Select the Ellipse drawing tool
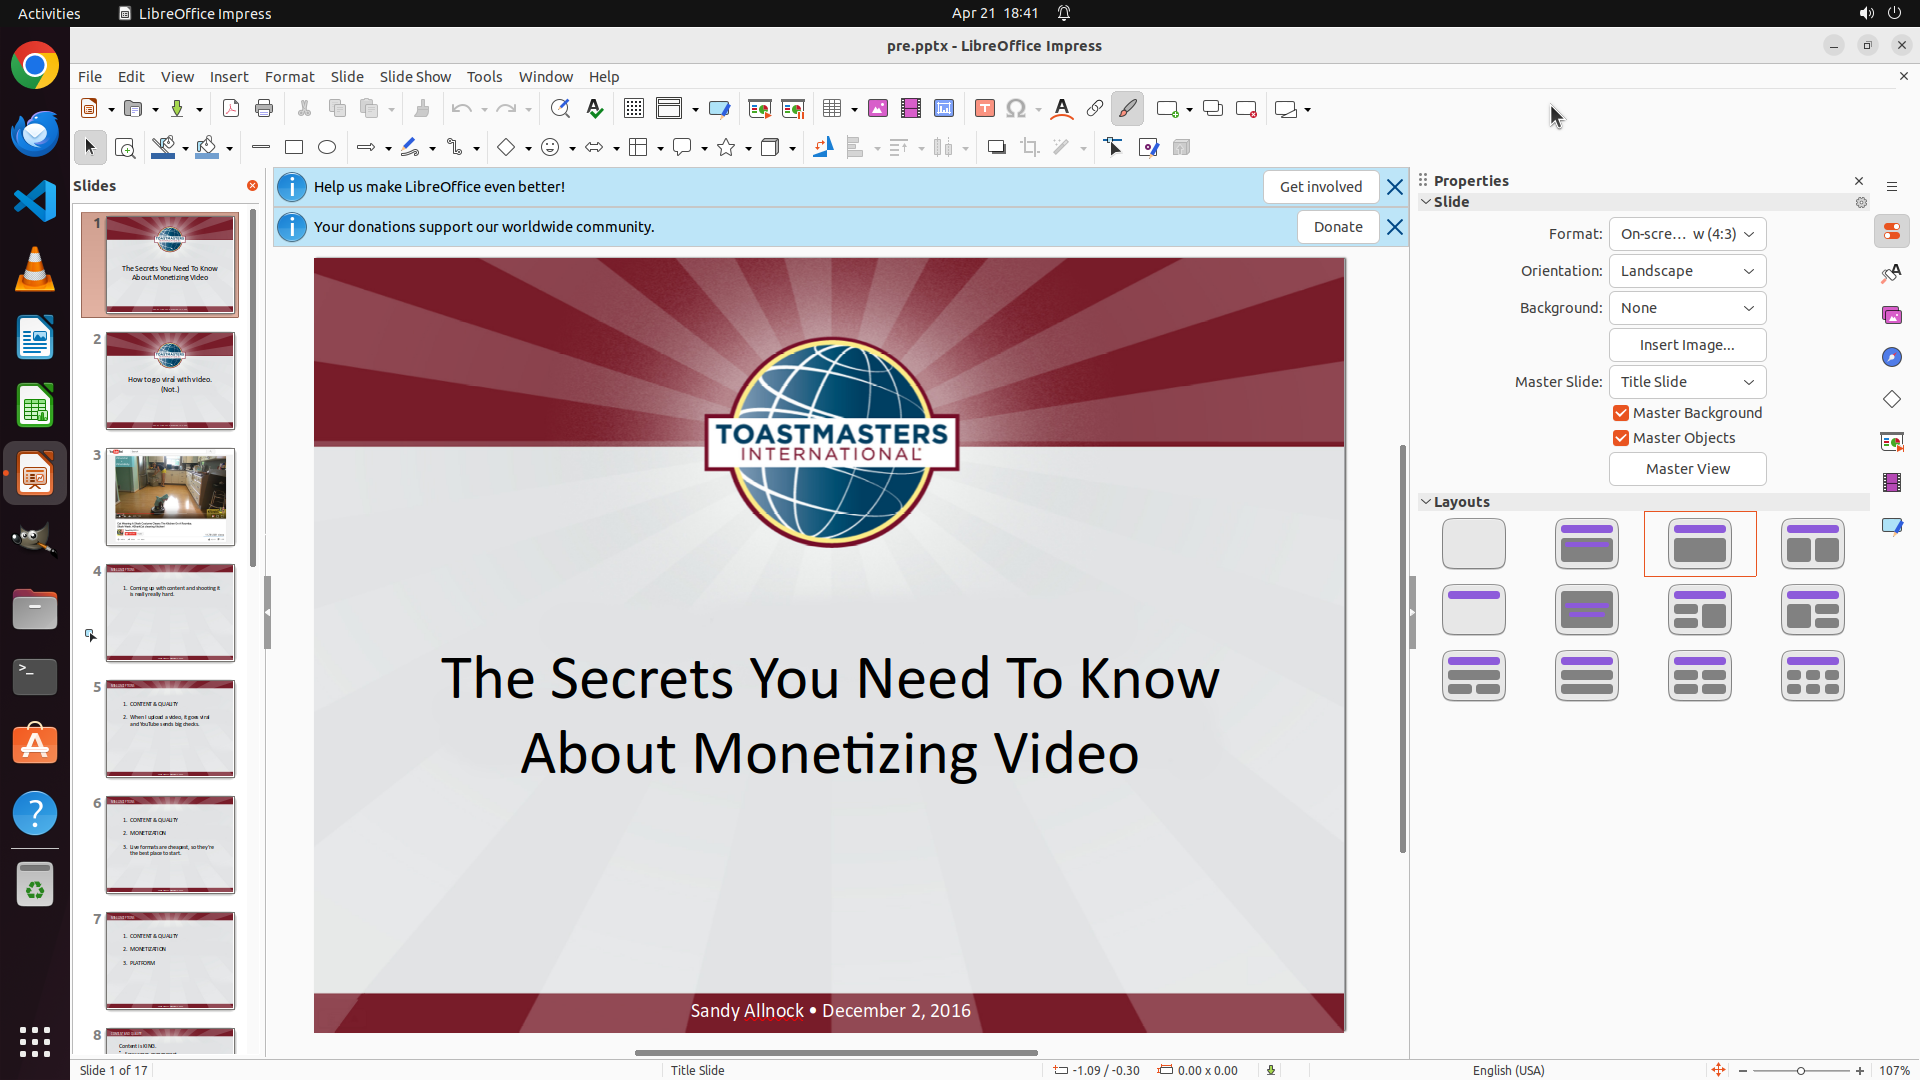The height and width of the screenshot is (1080, 1920). click(x=327, y=148)
